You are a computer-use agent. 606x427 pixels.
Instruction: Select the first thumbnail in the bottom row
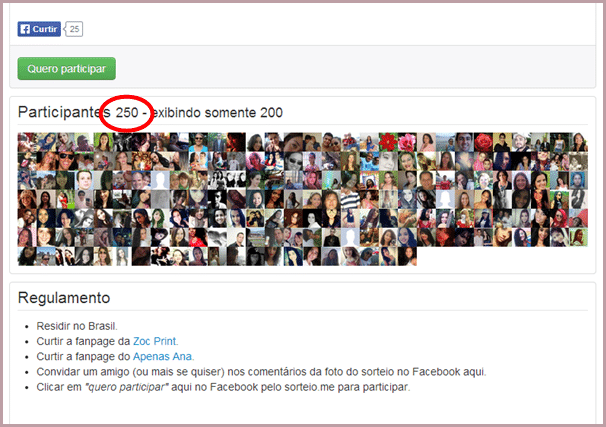28,256
